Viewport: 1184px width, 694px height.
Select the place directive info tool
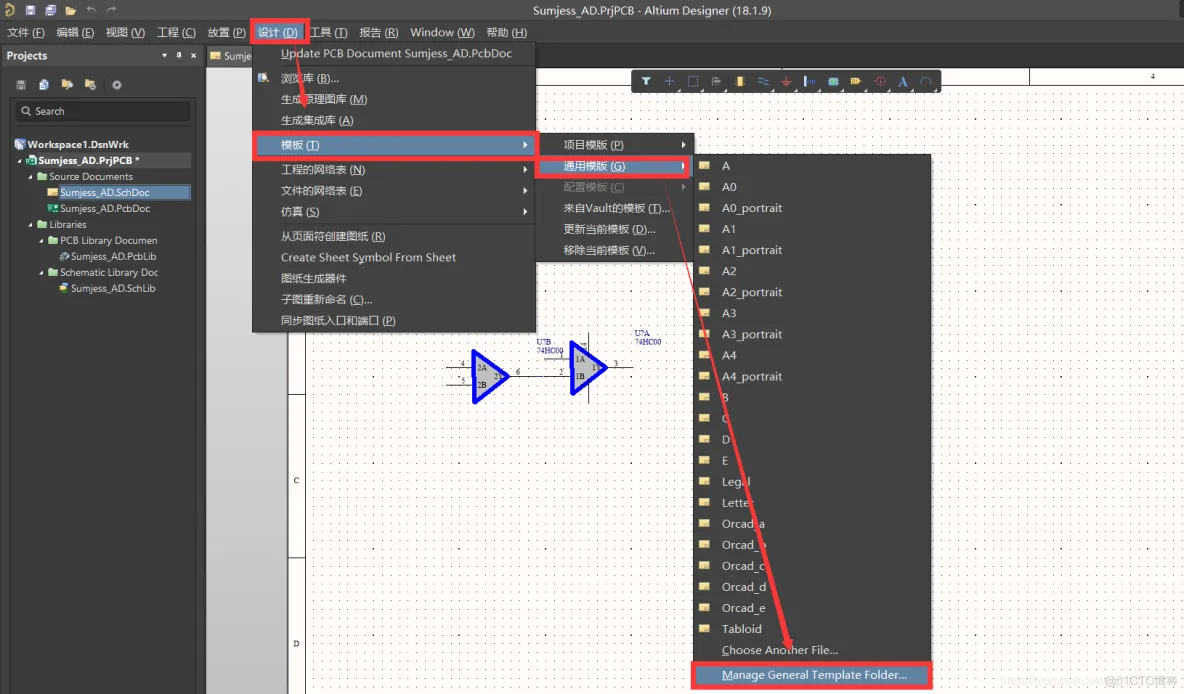tap(880, 81)
